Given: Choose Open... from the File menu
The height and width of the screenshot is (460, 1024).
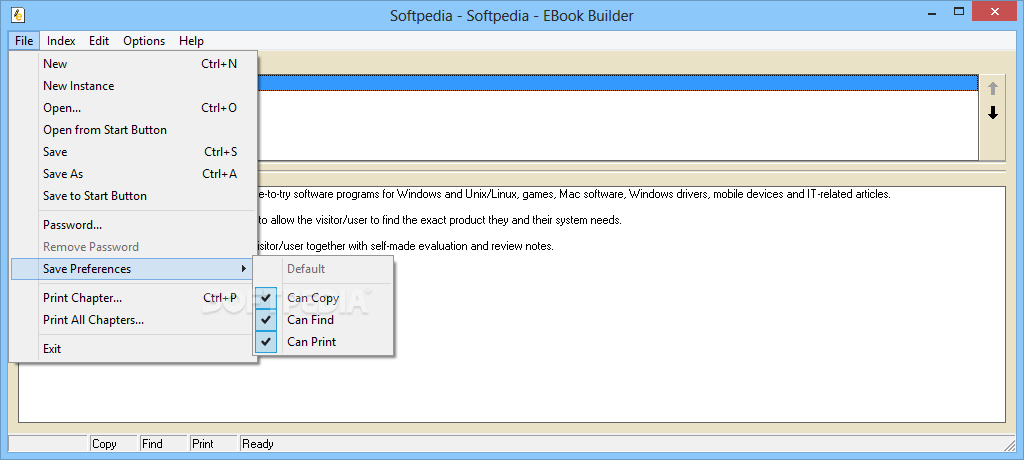Looking at the screenshot, I should [133, 108].
